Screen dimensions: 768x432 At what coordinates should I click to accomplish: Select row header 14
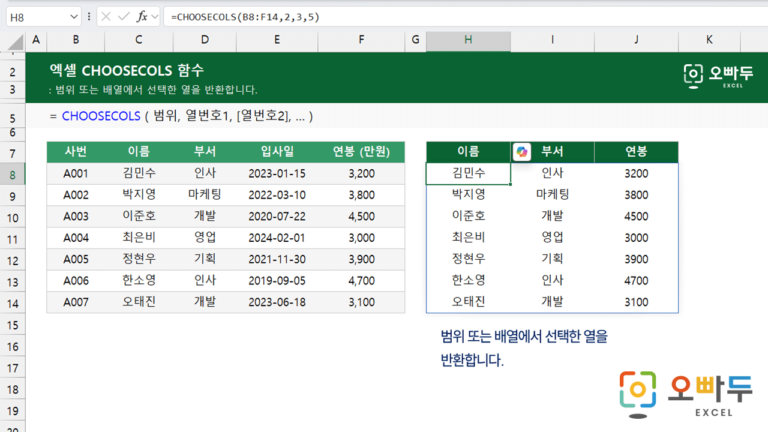point(13,303)
